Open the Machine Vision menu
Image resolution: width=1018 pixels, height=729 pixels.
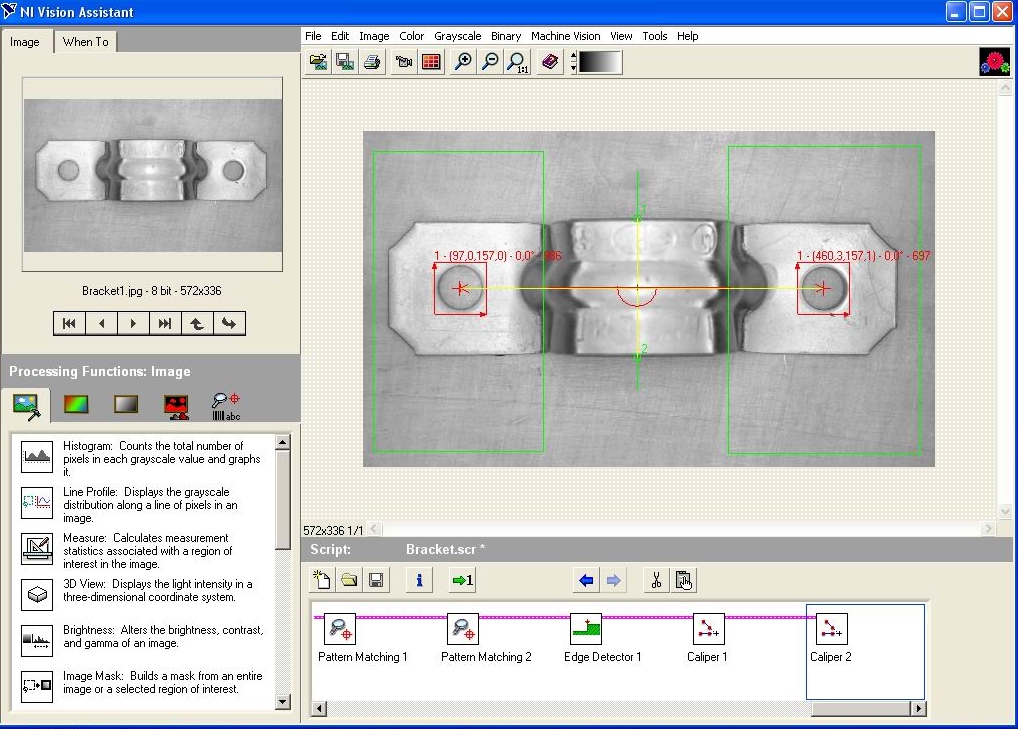point(565,36)
